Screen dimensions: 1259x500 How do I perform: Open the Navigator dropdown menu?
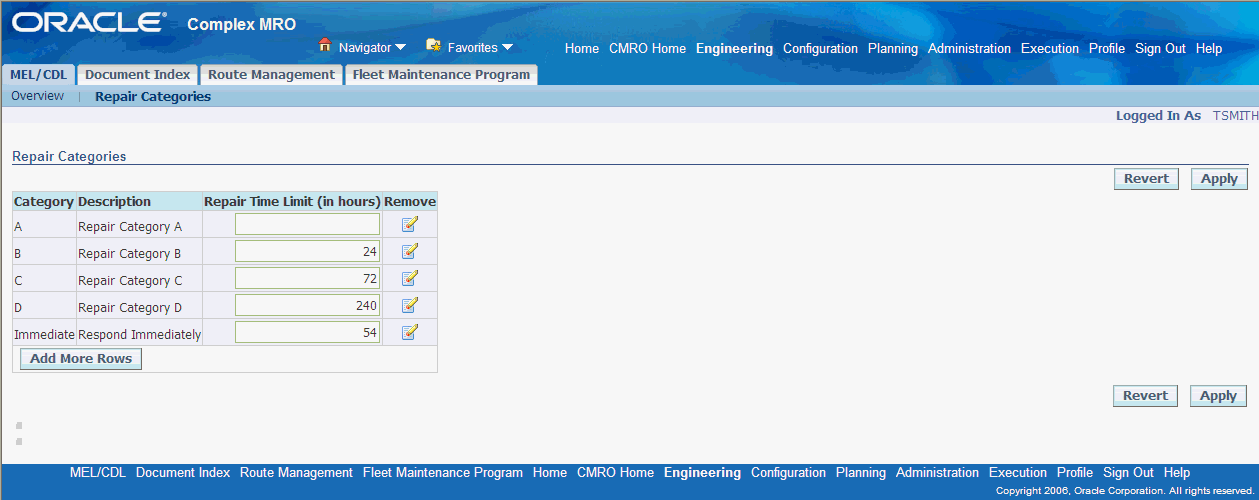372,47
